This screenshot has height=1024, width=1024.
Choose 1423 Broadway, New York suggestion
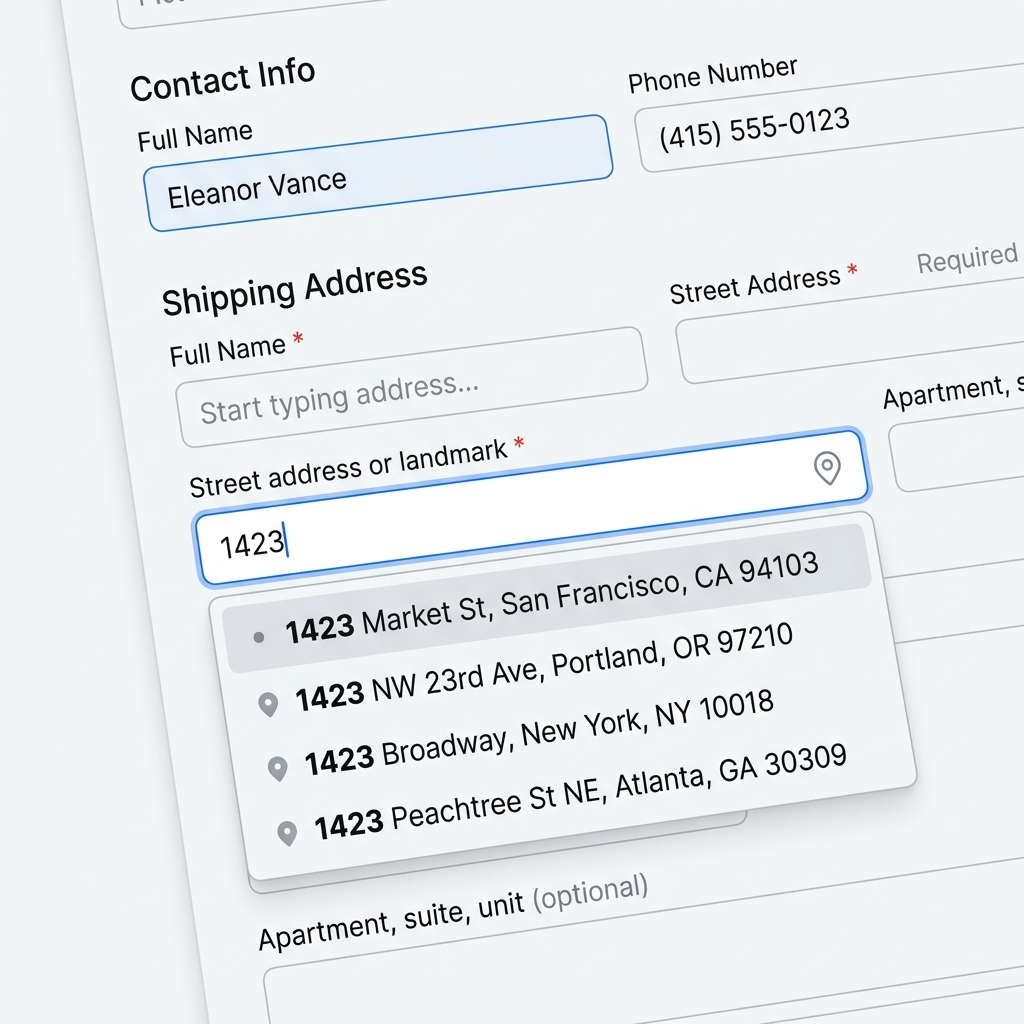click(539, 733)
